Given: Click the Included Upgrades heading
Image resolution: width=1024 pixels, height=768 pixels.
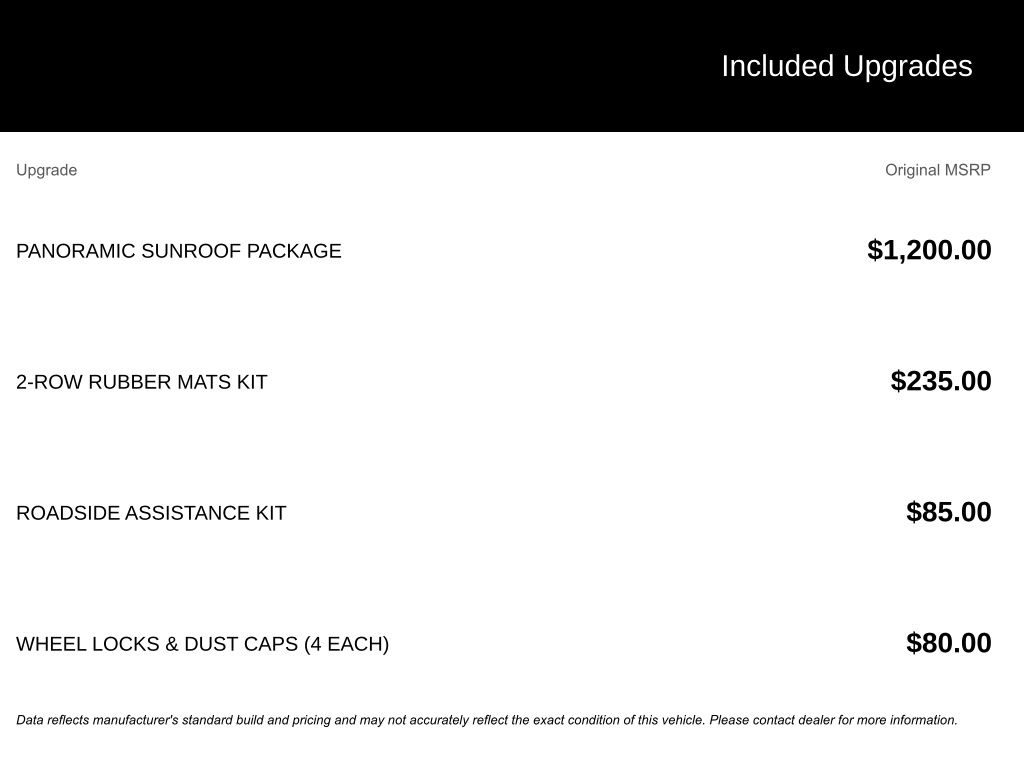Looking at the screenshot, I should (x=846, y=66).
